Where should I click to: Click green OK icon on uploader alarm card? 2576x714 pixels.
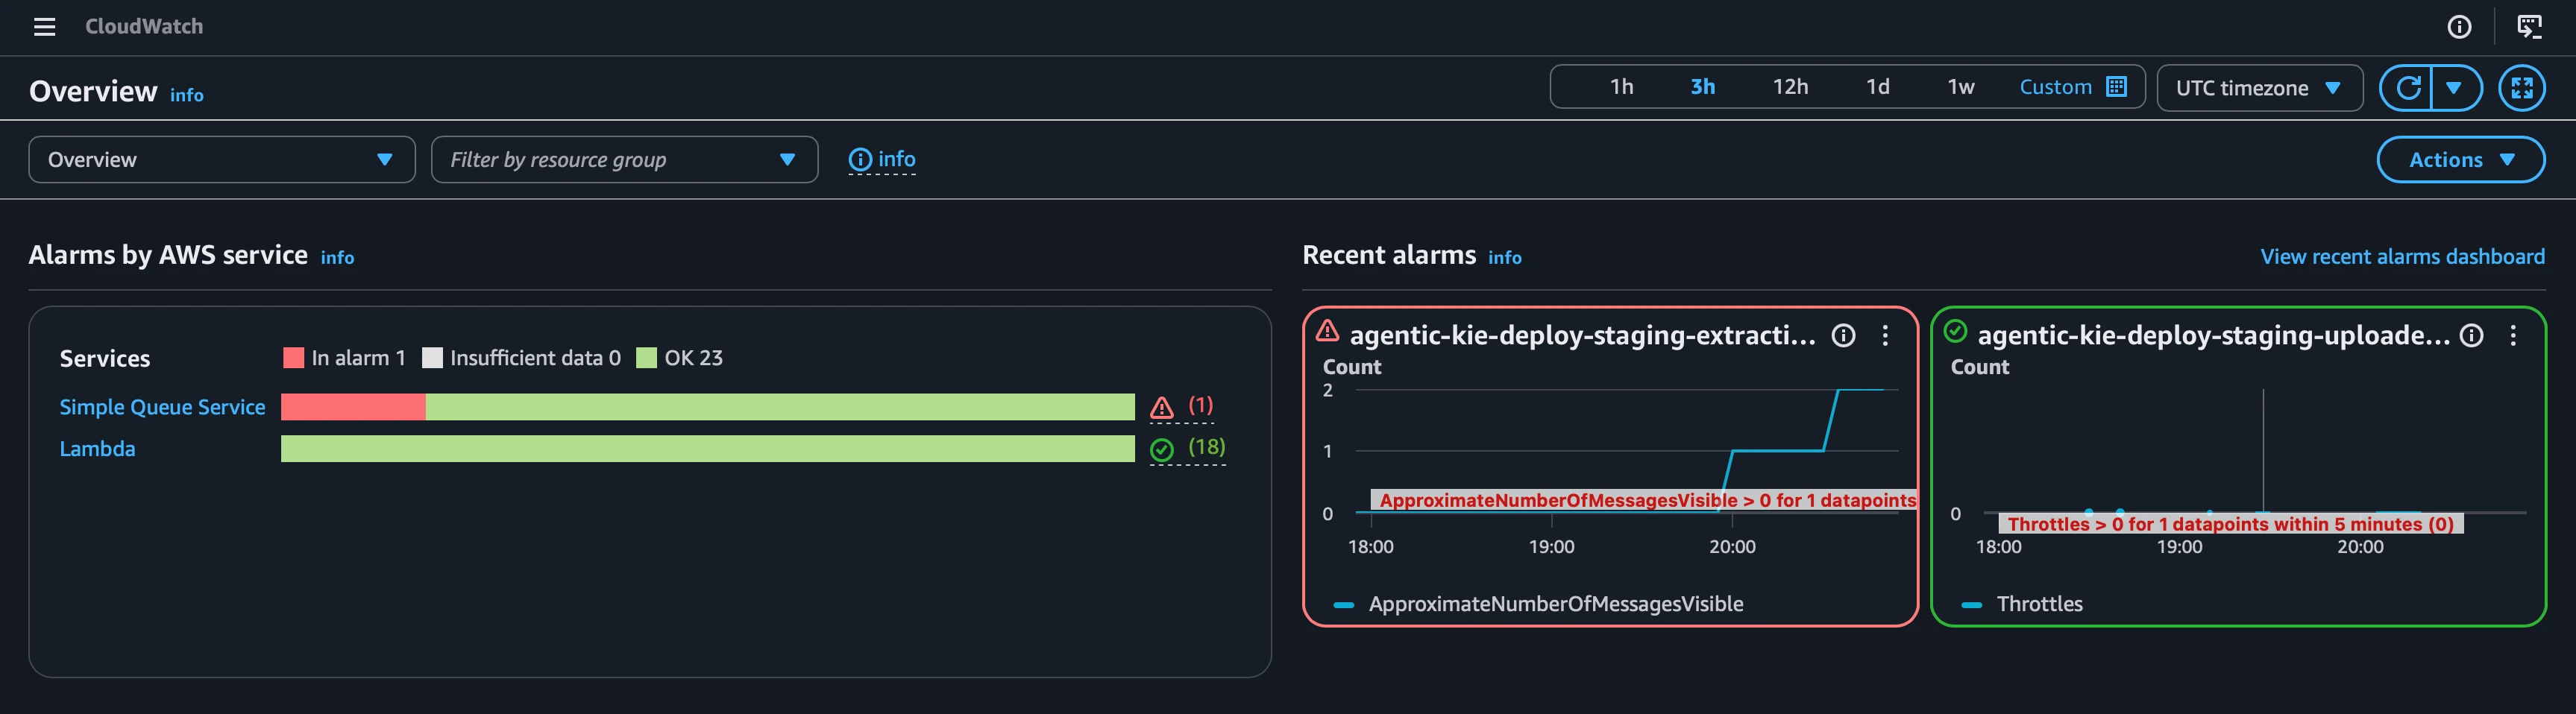coord(1955,330)
